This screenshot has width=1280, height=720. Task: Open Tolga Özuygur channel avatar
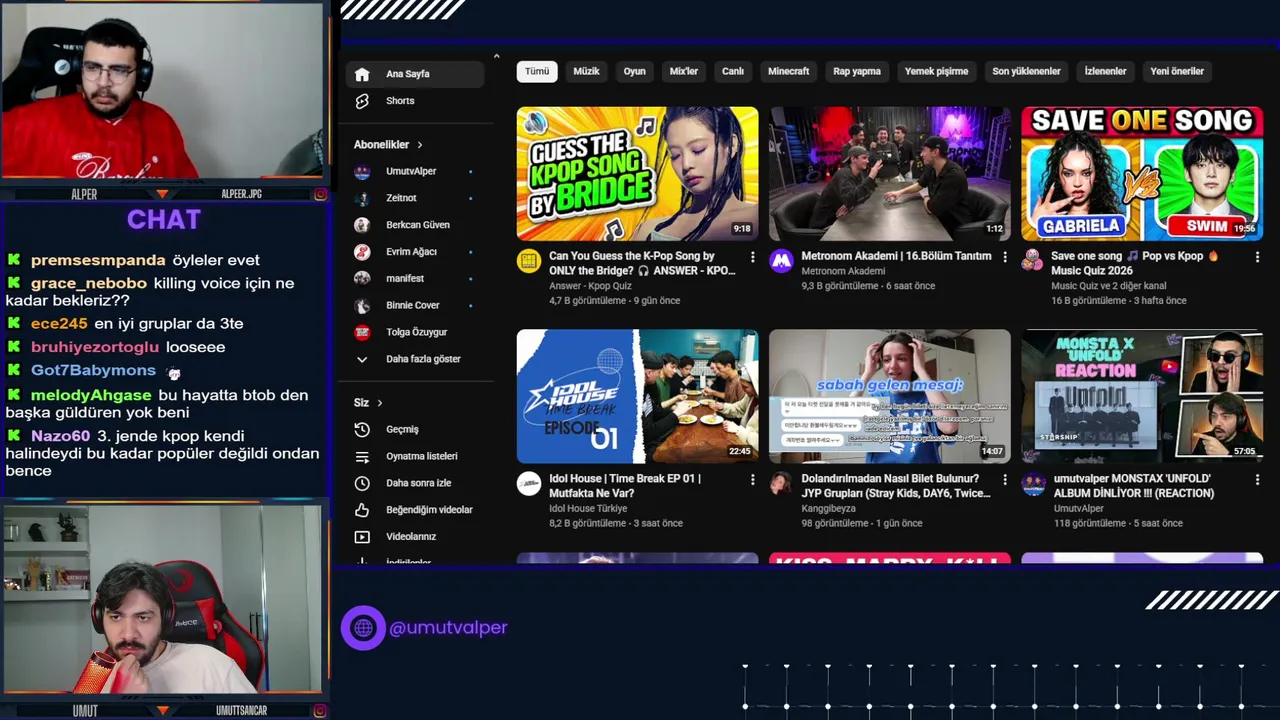[362, 332]
